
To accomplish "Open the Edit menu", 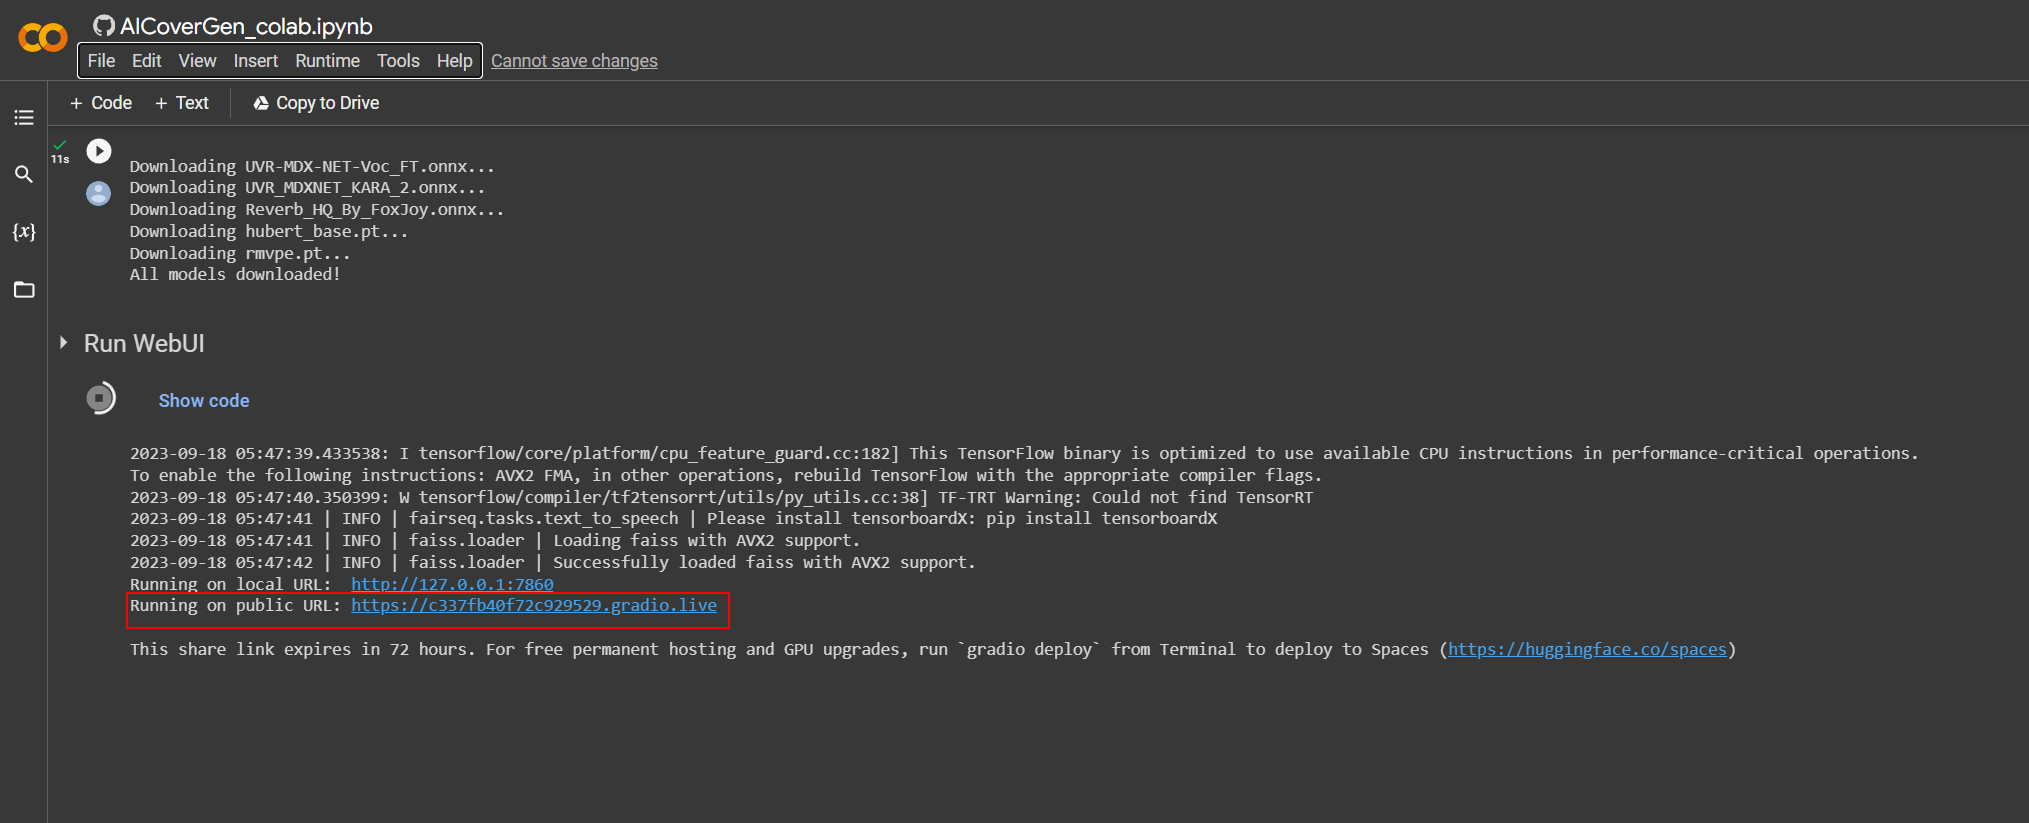I will pyautogui.click(x=146, y=61).
